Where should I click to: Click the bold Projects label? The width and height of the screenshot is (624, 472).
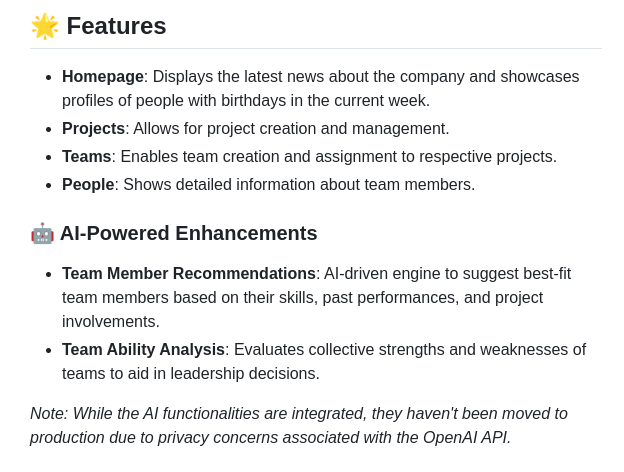[94, 129]
